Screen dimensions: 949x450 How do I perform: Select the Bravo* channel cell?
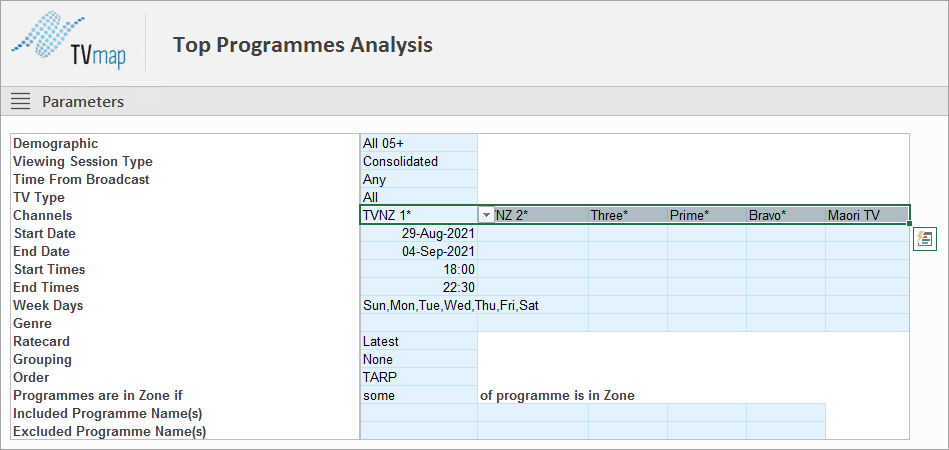click(x=786, y=215)
